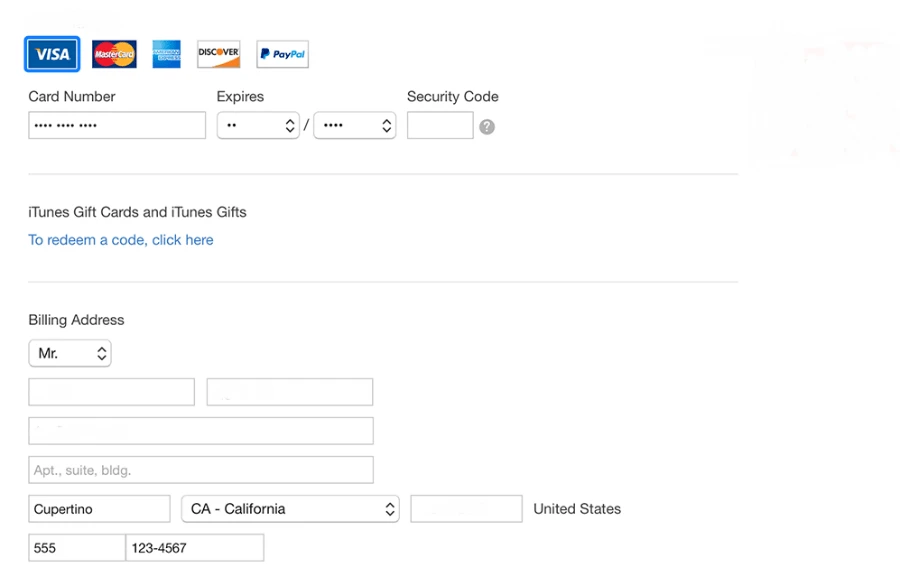Click into the Security Code field
Image resolution: width=900 pixels, height=586 pixels.
click(440, 126)
